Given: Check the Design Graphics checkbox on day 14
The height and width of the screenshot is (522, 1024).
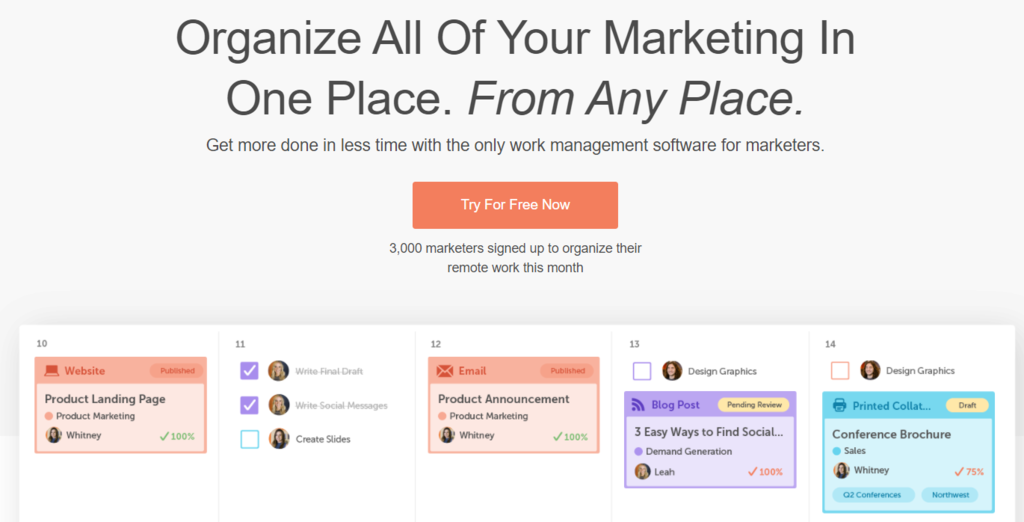Looking at the screenshot, I should click(x=840, y=371).
